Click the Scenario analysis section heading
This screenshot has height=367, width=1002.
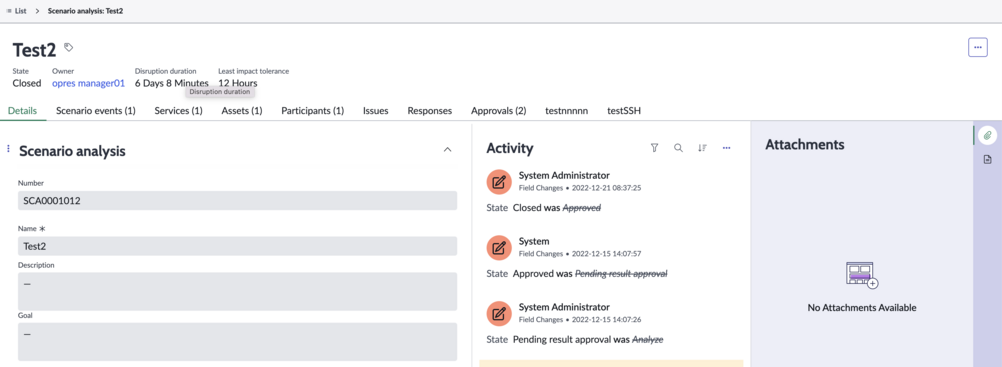point(72,151)
